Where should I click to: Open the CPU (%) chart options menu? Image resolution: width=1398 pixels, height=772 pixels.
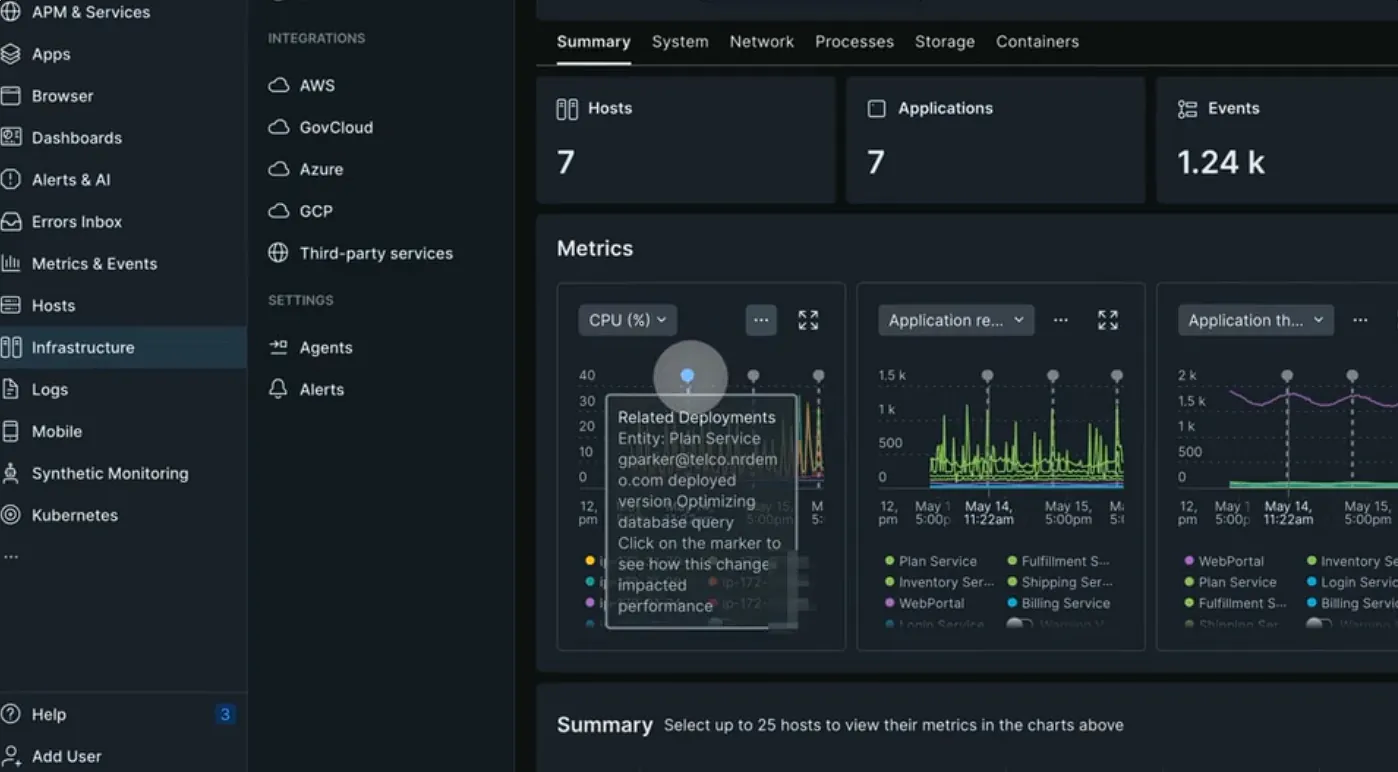pyautogui.click(x=761, y=320)
